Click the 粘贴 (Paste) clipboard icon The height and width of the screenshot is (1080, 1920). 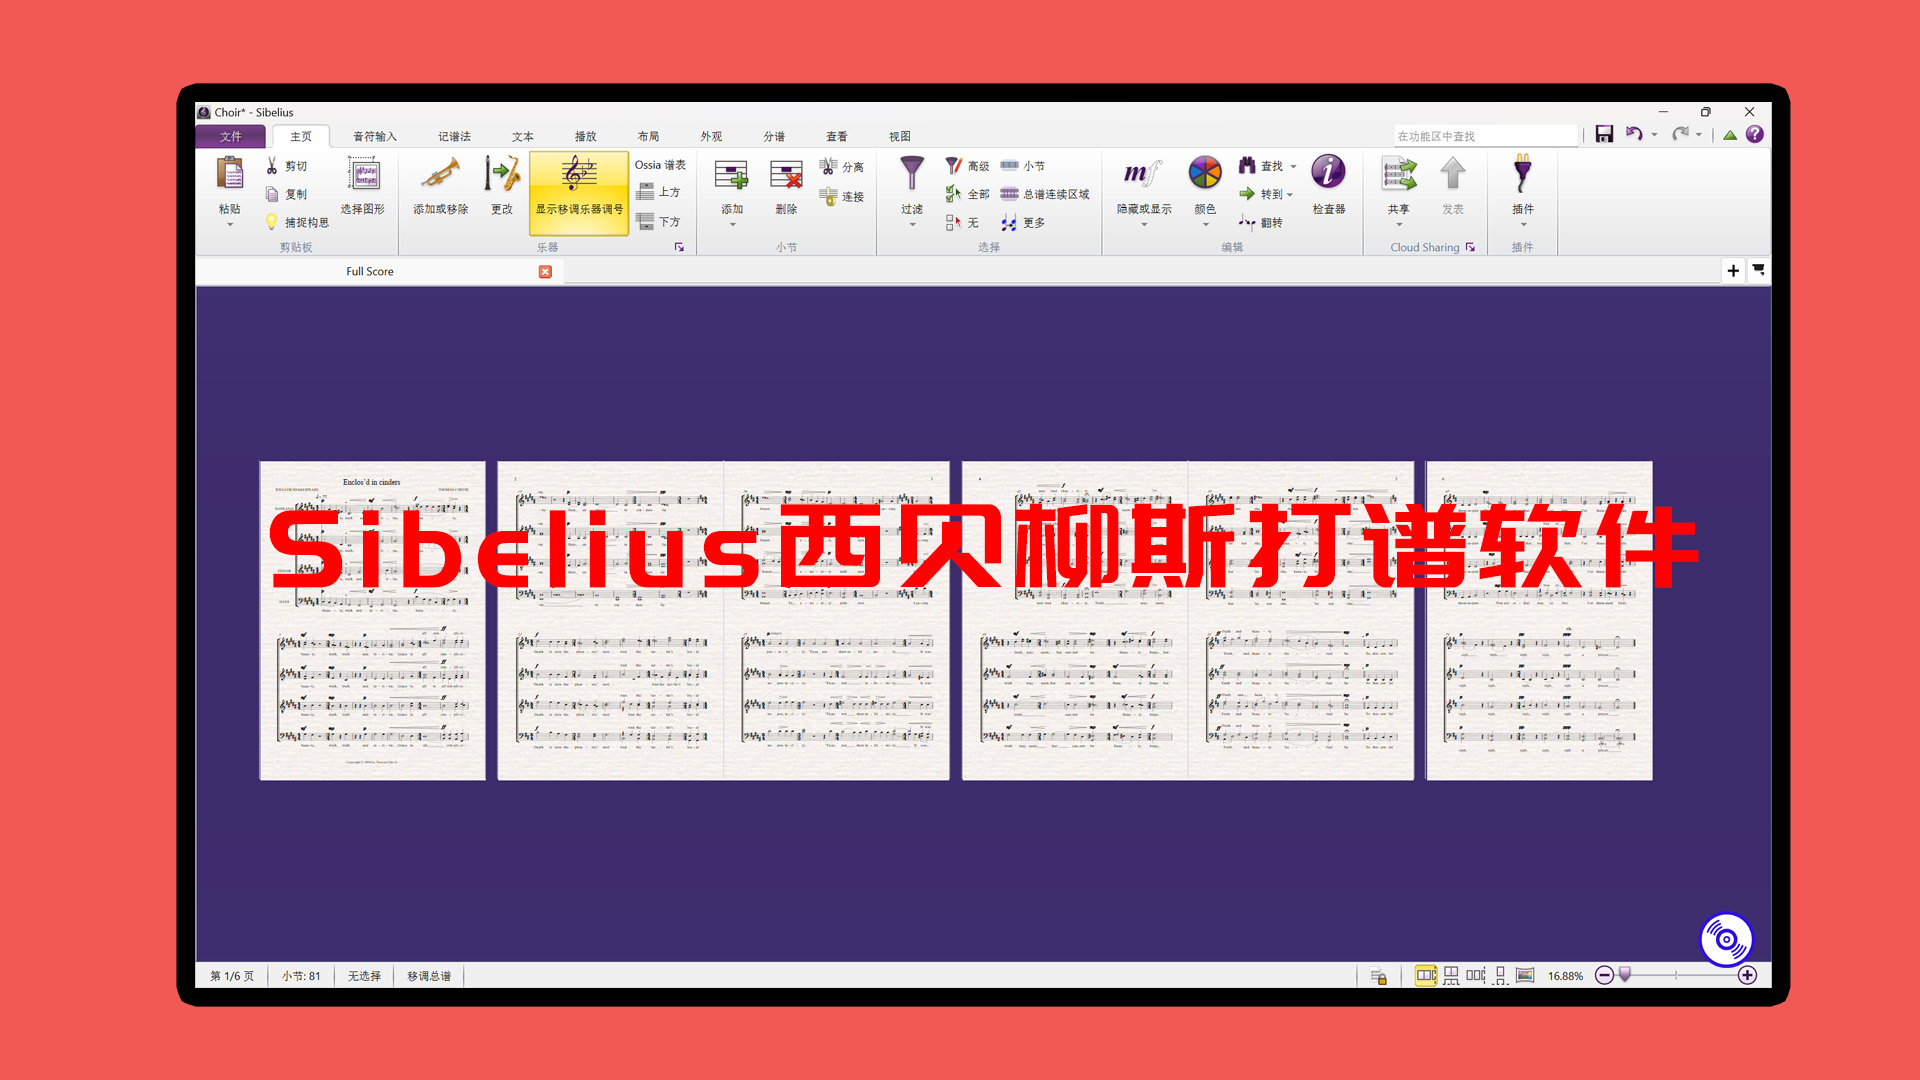[x=230, y=173]
